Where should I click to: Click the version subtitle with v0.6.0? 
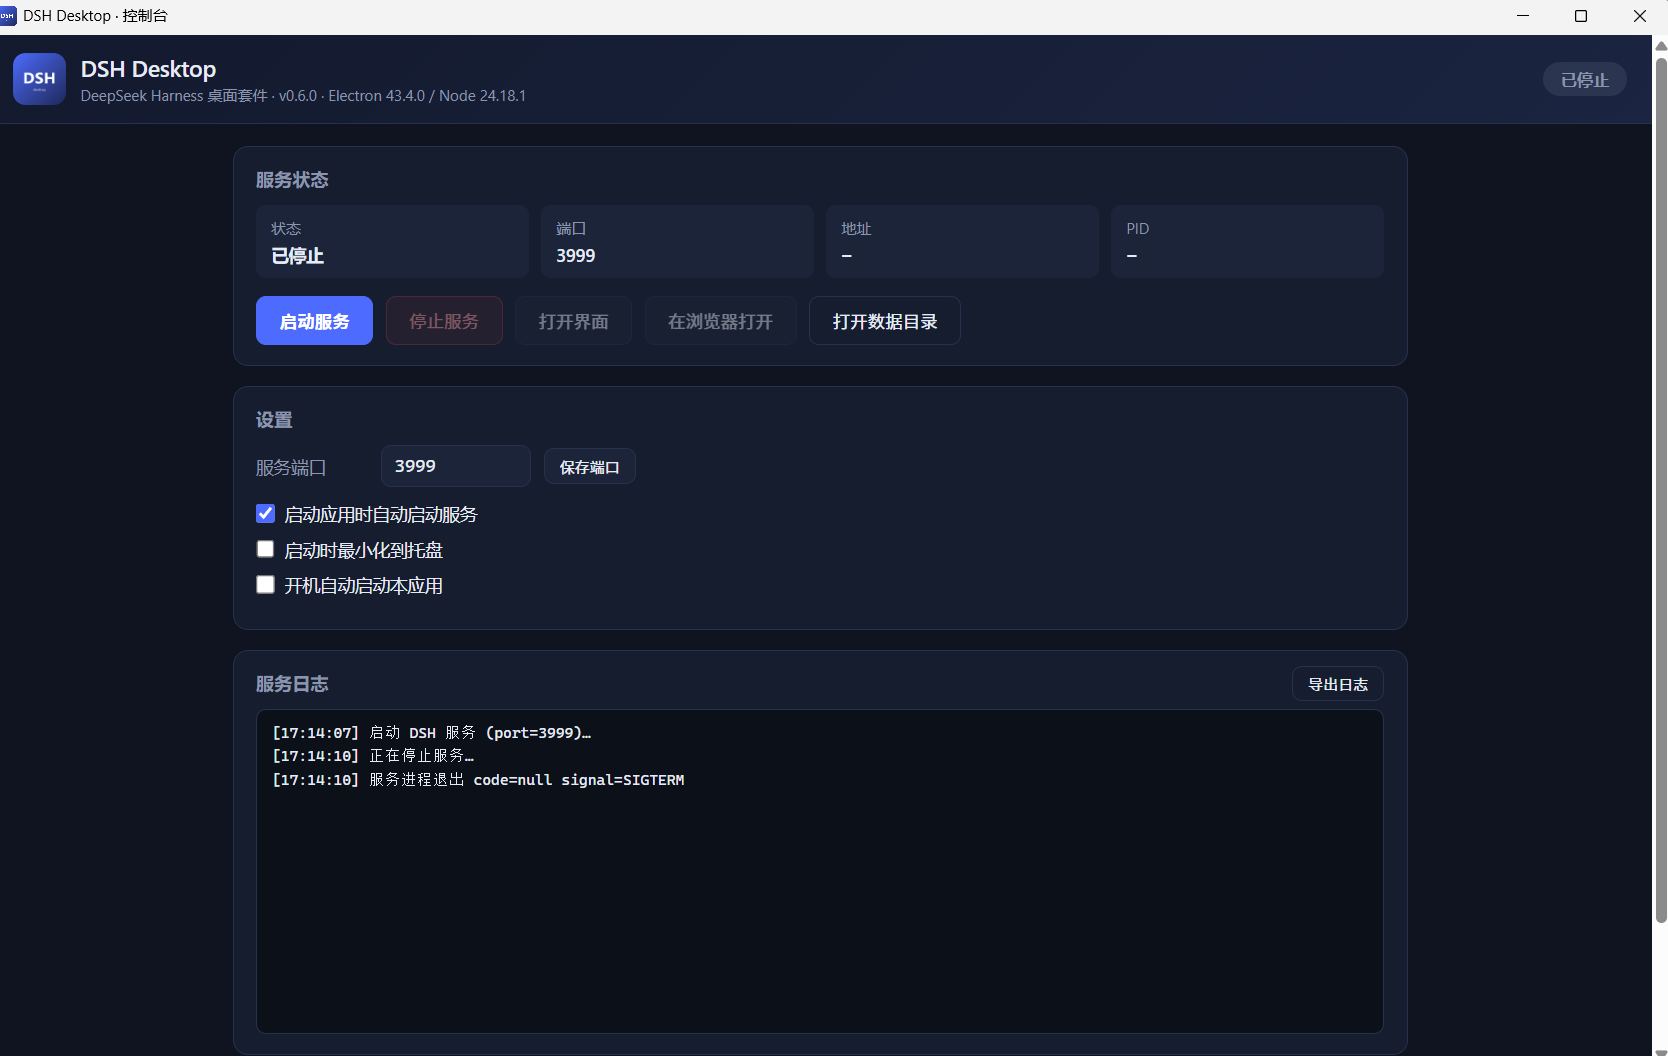(303, 96)
